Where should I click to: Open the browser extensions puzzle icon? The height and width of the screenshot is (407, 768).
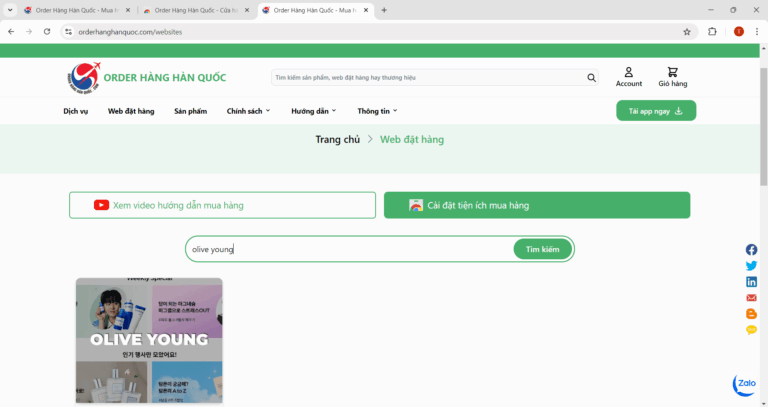tap(712, 31)
